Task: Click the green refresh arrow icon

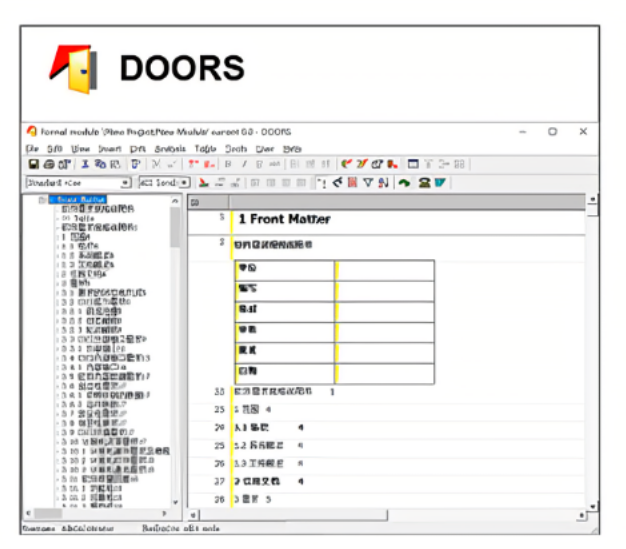Action: point(404,183)
